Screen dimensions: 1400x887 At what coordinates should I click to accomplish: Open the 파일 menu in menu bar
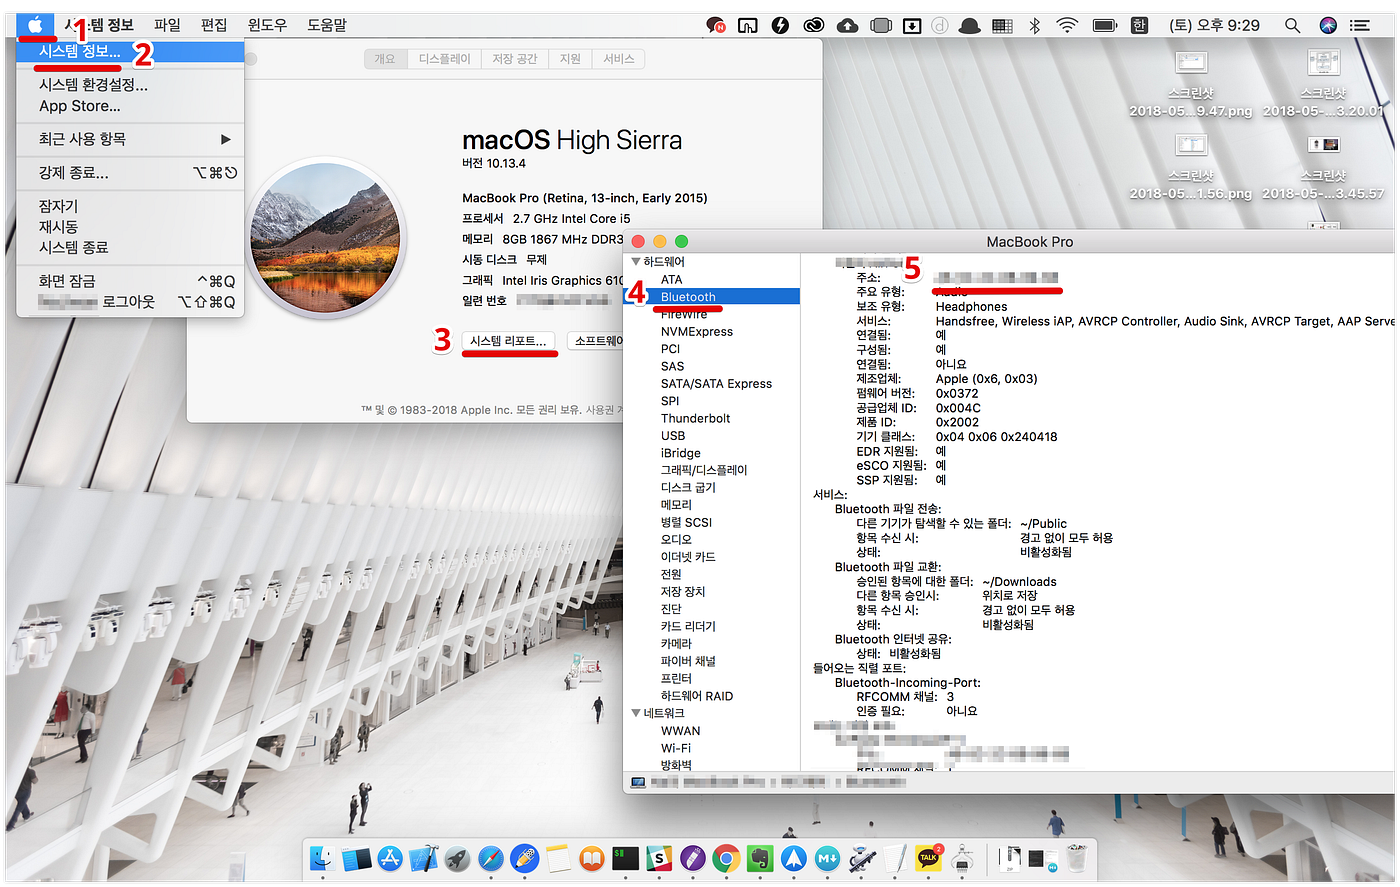(x=167, y=25)
